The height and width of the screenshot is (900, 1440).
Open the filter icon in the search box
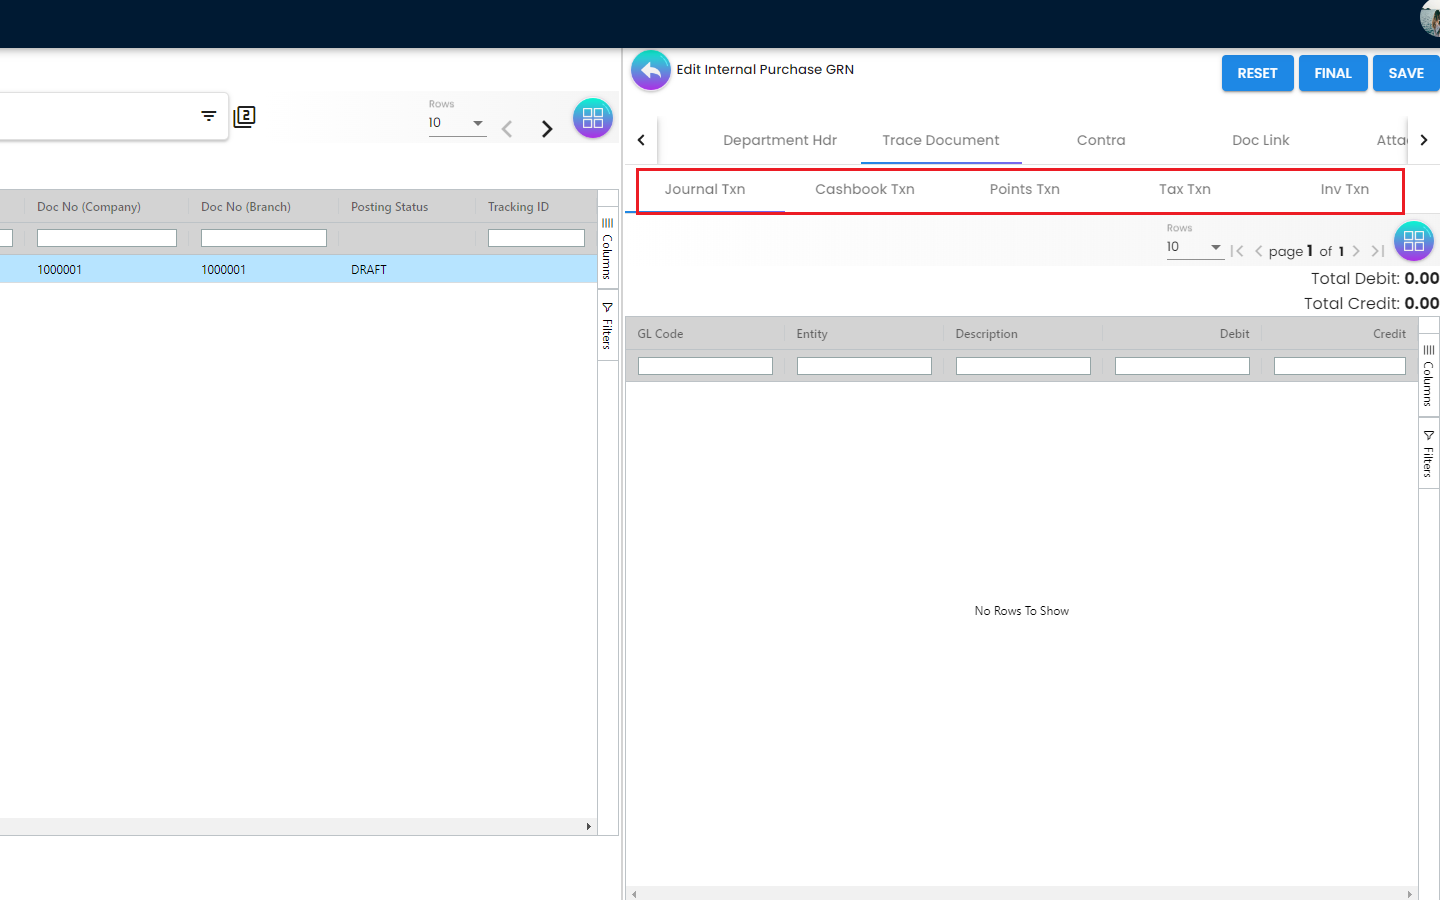pyautogui.click(x=208, y=116)
